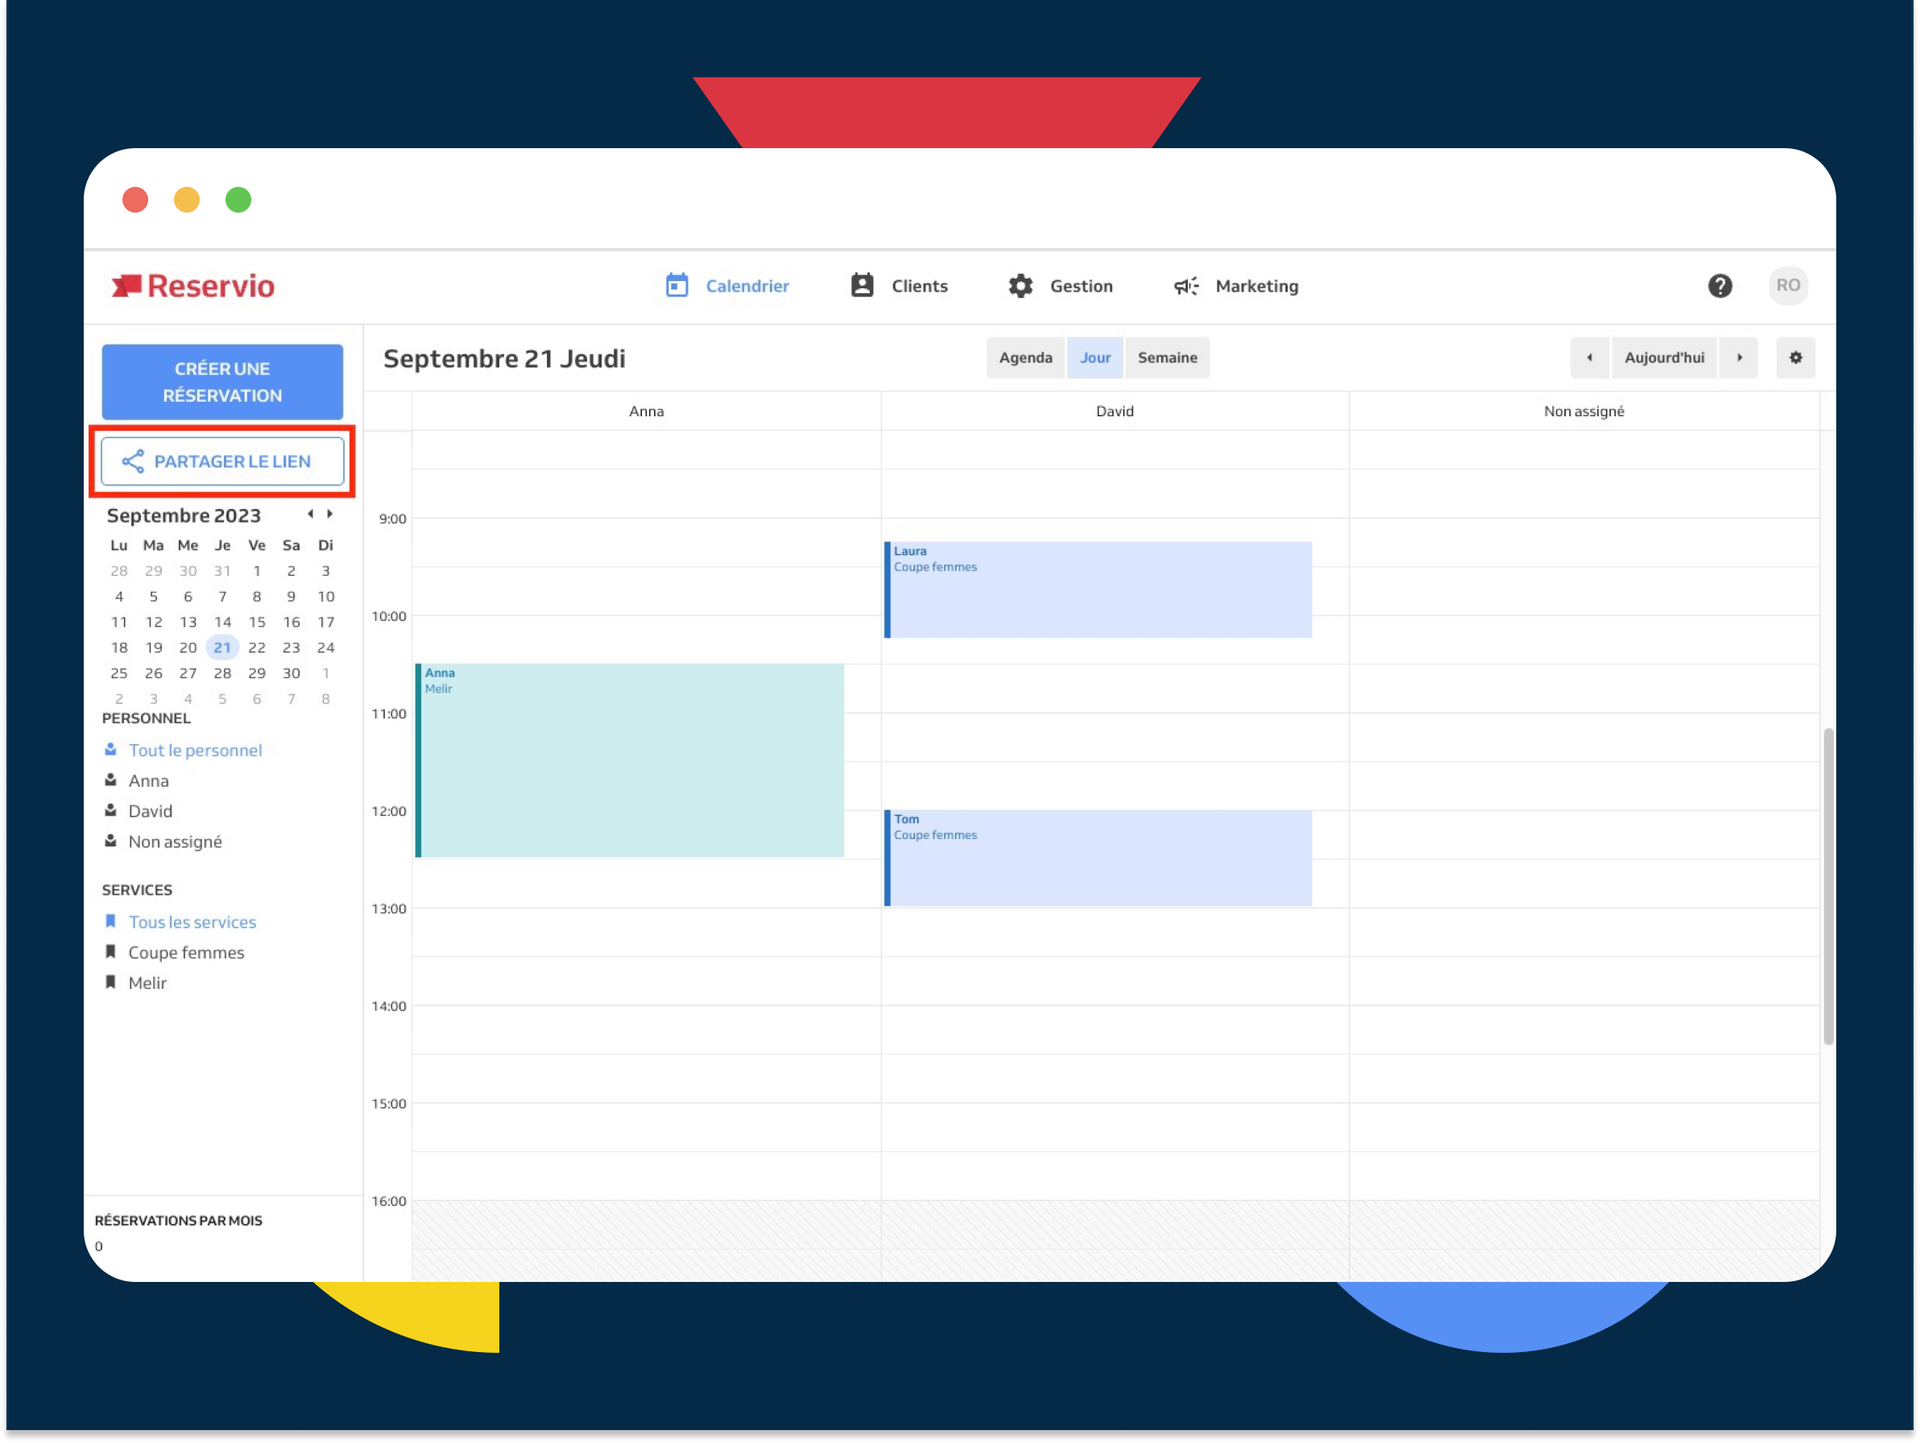
Task: Click the help question mark icon
Action: pyautogui.click(x=1720, y=285)
